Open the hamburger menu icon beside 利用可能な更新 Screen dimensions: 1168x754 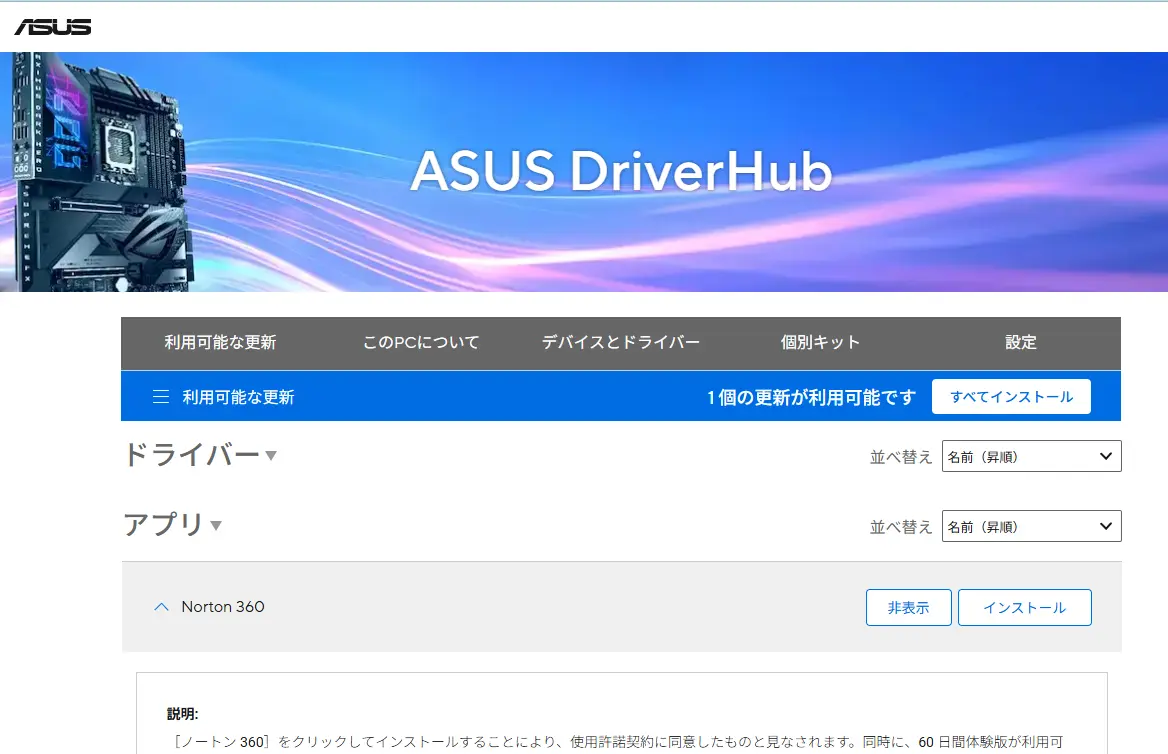161,396
